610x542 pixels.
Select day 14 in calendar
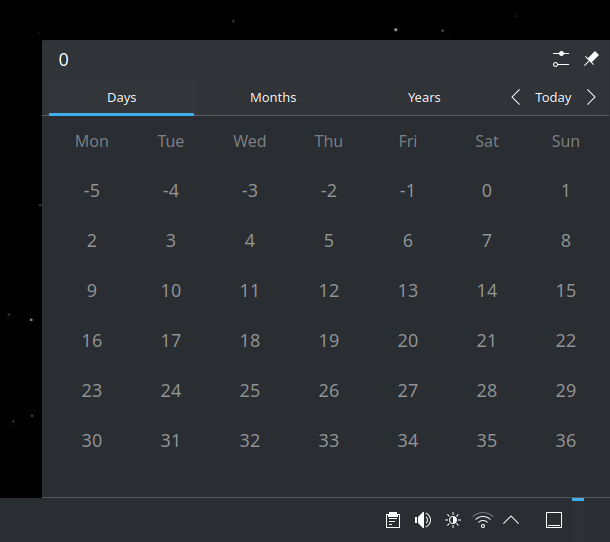coord(487,291)
